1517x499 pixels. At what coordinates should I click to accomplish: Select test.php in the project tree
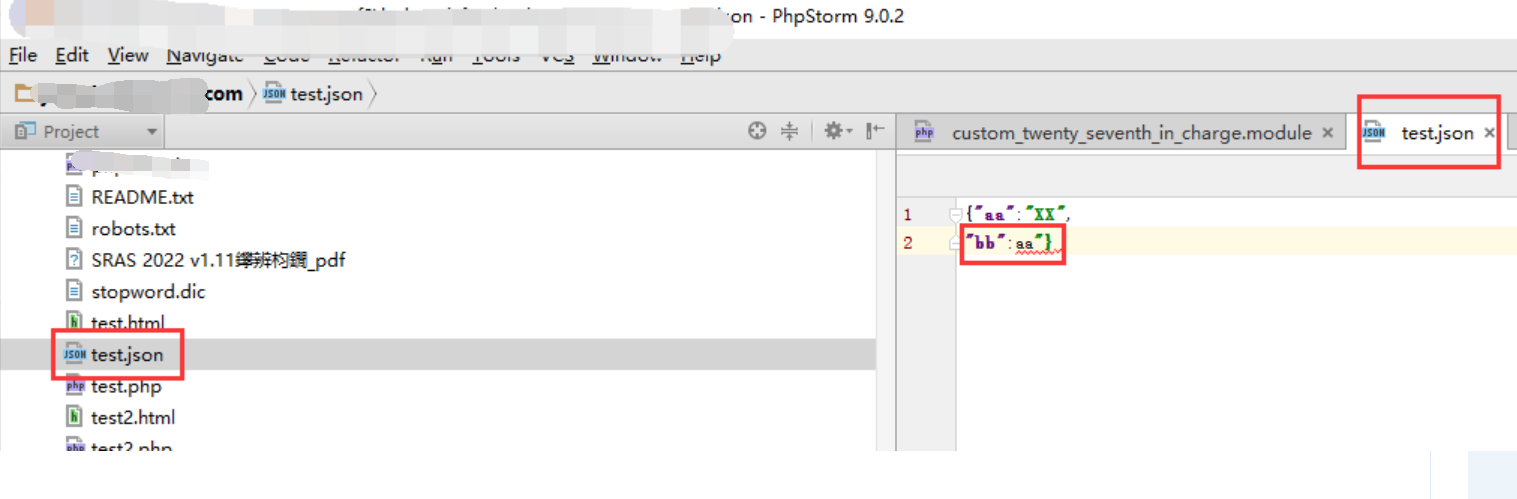[126, 386]
